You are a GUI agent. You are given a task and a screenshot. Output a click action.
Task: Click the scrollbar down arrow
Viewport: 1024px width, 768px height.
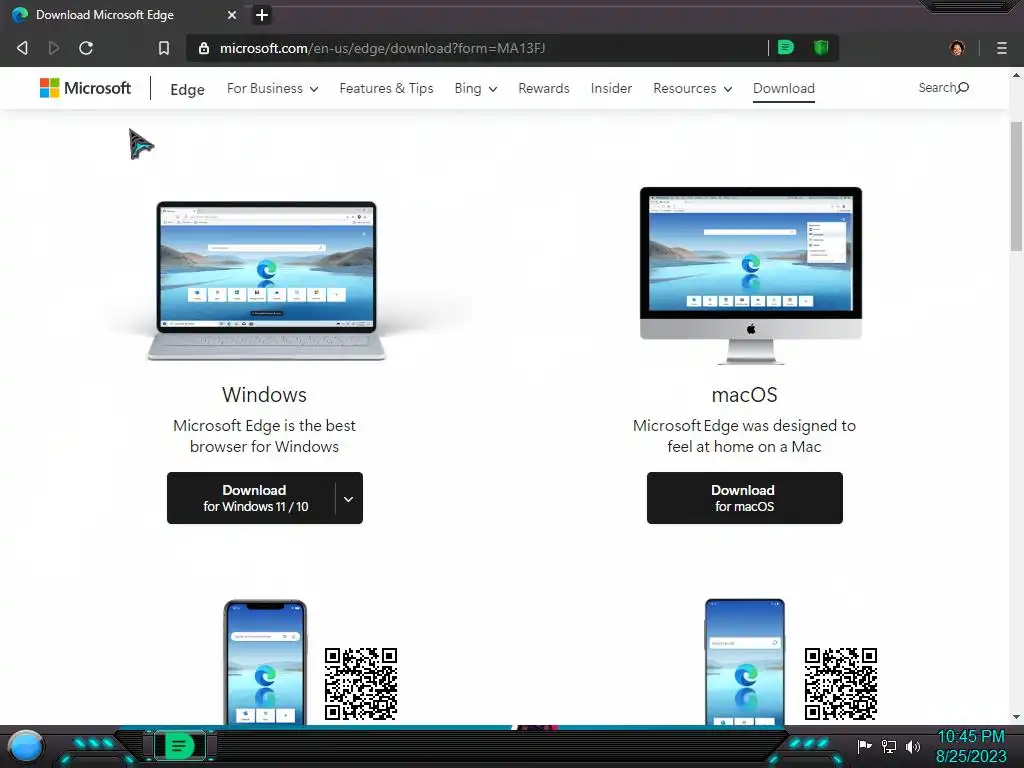pyautogui.click(x=1016, y=717)
